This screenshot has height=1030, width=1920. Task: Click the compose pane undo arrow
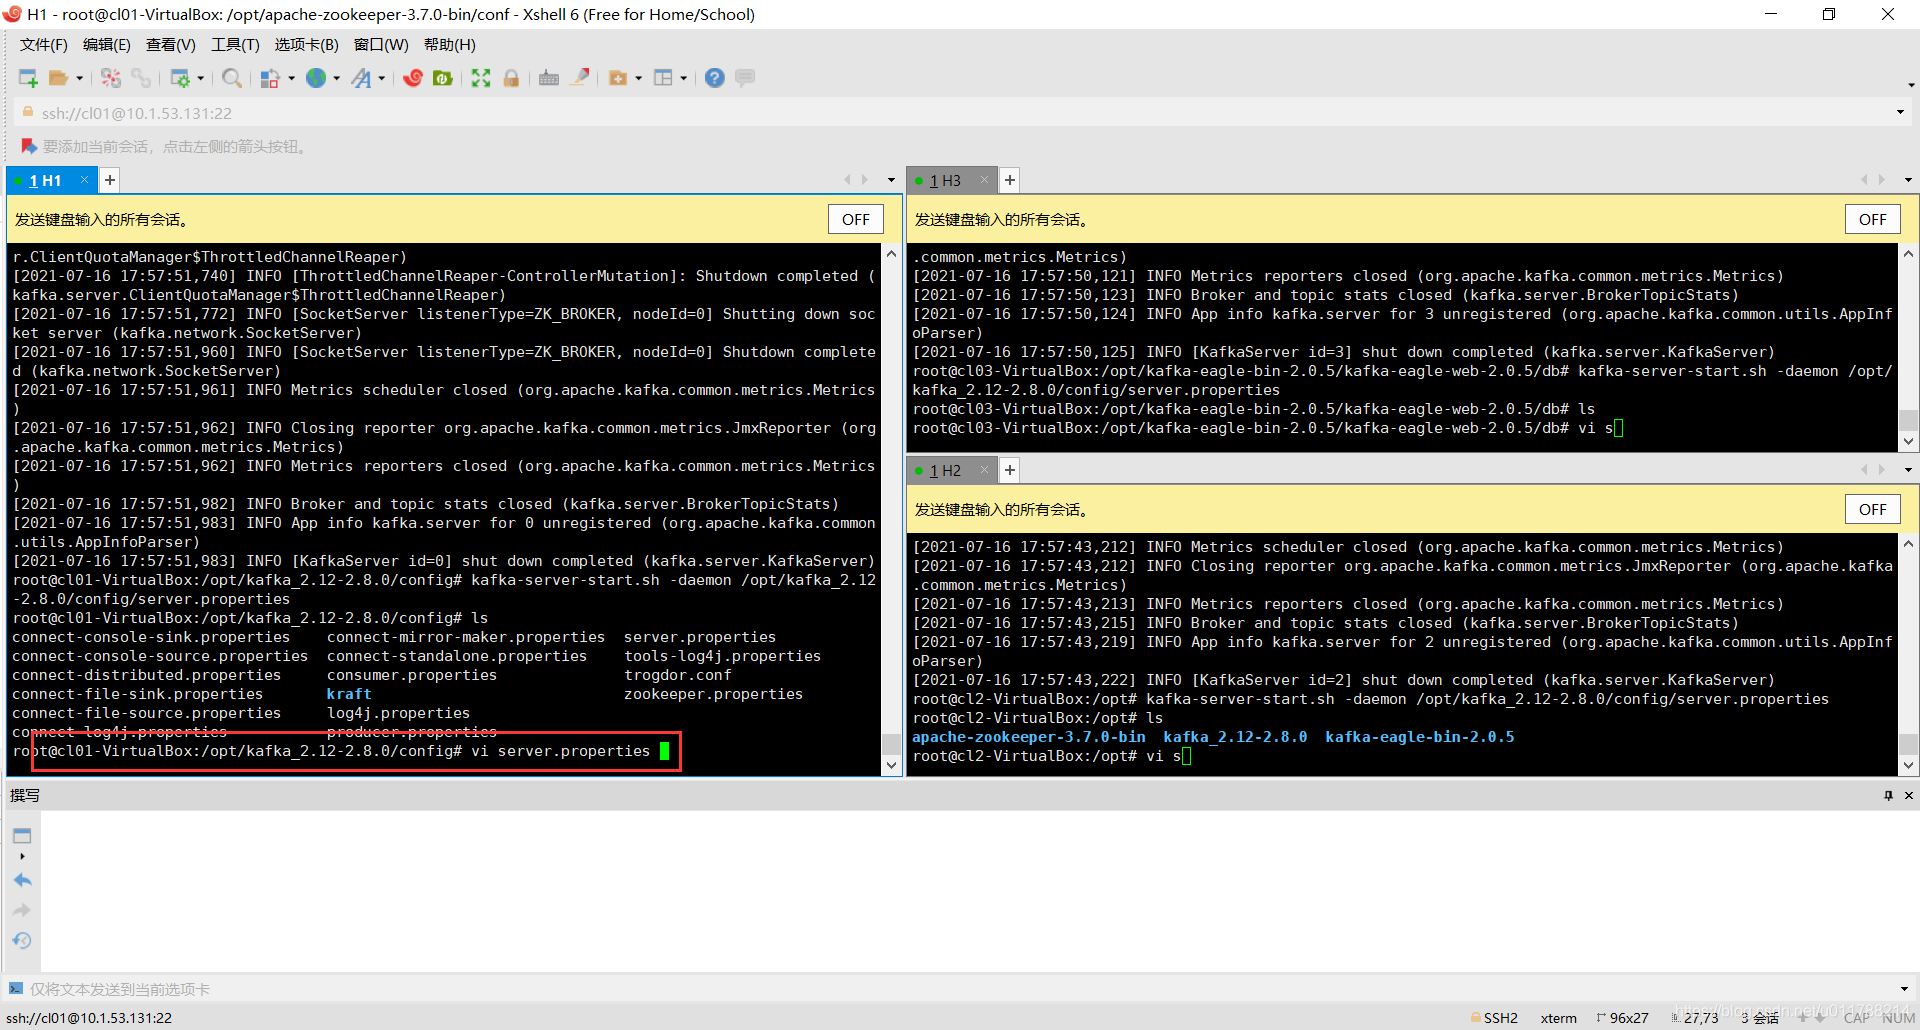click(x=22, y=880)
